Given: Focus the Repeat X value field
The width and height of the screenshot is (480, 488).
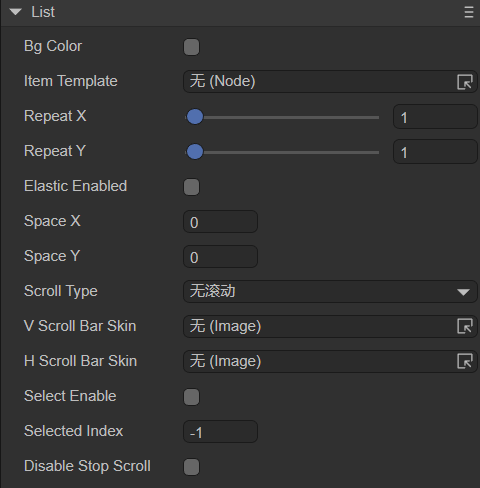Looking at the screenshot, I should tap(435, 117).
